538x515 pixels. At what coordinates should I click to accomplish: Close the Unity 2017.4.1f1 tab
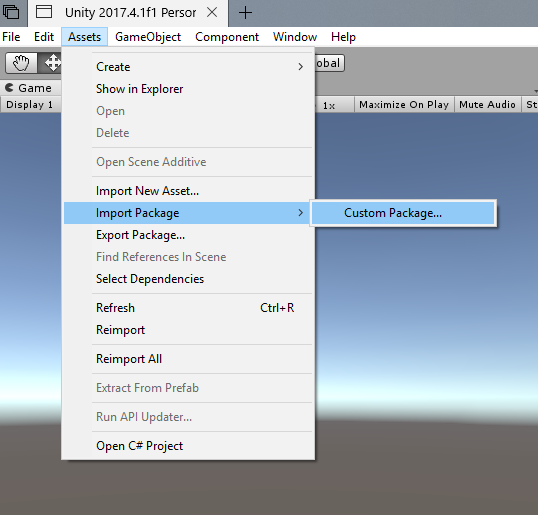(x=212, y=12)
